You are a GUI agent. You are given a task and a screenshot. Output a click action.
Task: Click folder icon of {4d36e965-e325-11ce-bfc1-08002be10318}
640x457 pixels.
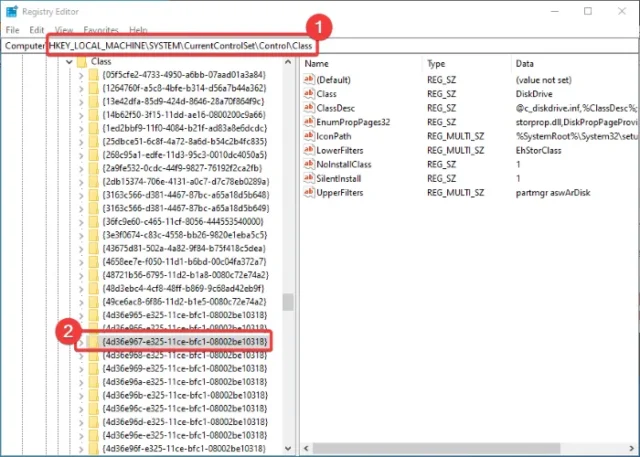94,315
